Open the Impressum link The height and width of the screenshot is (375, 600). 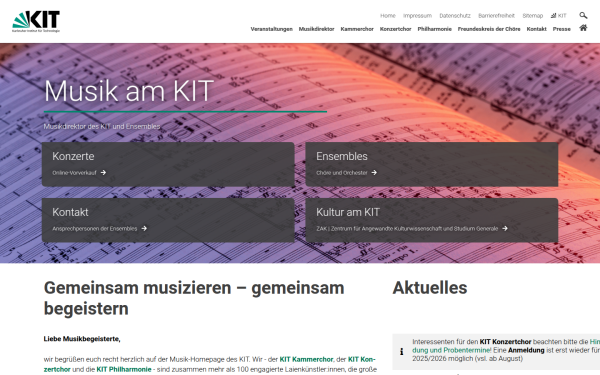coord(417,16)
